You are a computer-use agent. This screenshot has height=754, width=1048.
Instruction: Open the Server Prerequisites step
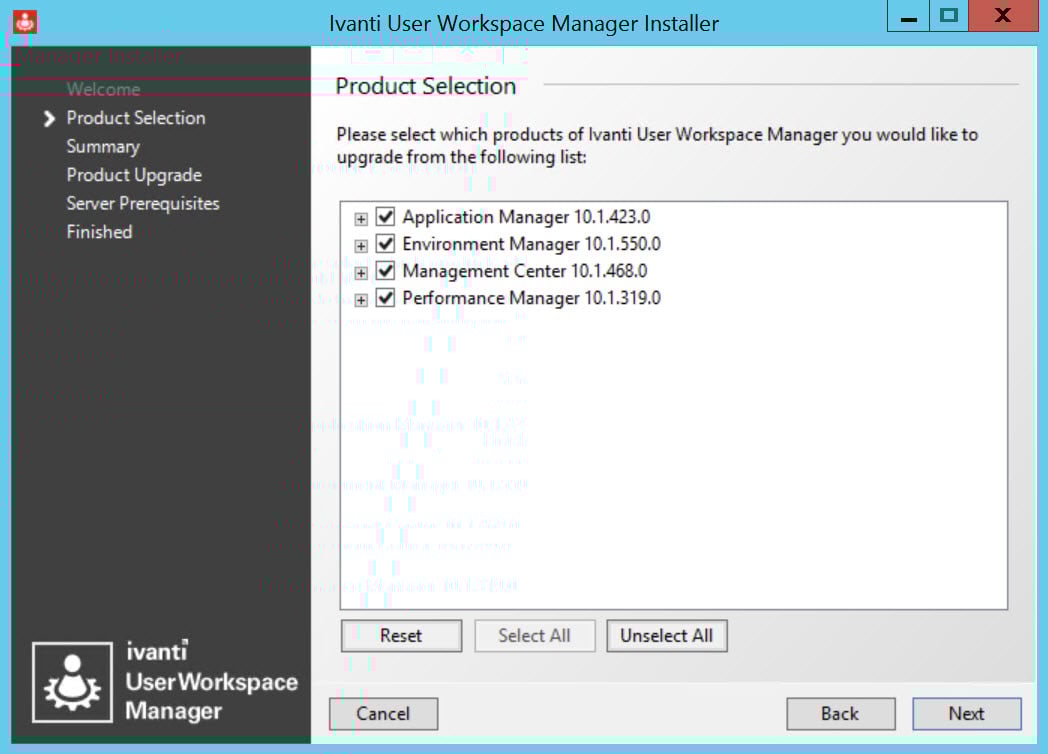coord(143,203)
